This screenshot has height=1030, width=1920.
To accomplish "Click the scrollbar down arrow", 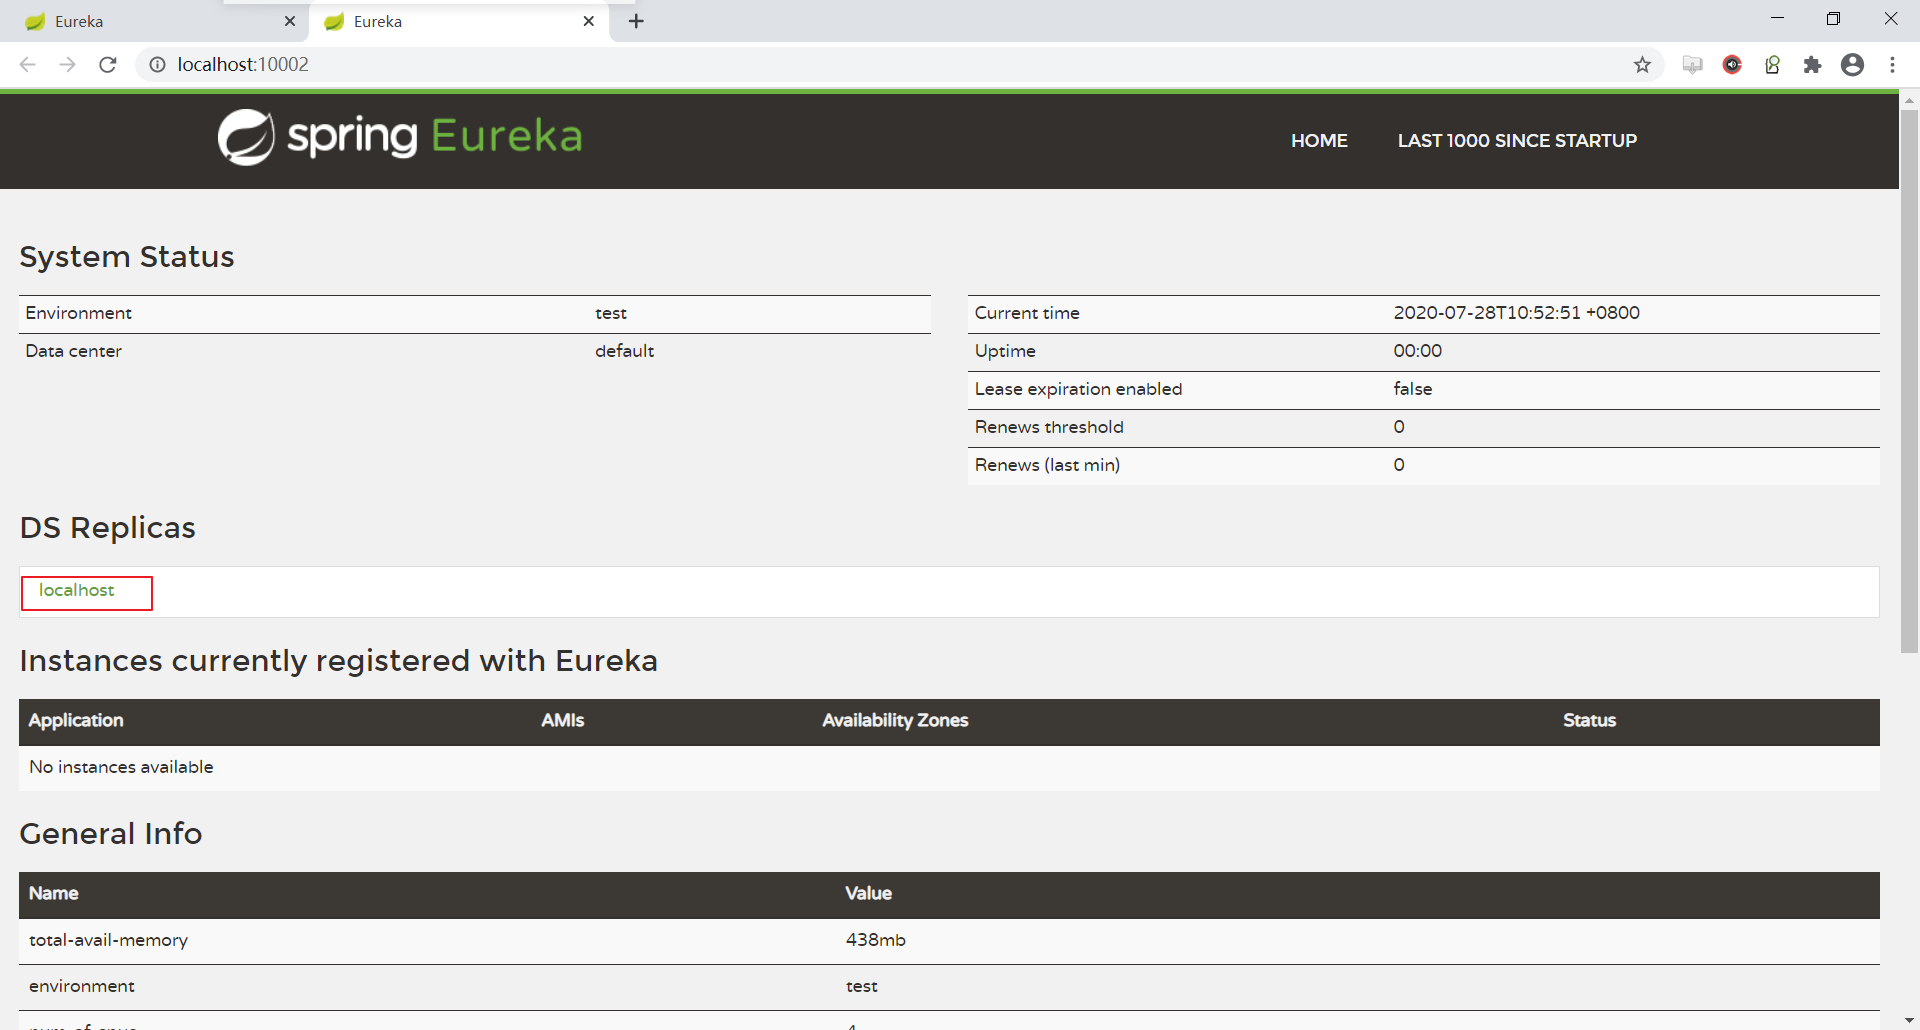I will click(1909, 1020).
